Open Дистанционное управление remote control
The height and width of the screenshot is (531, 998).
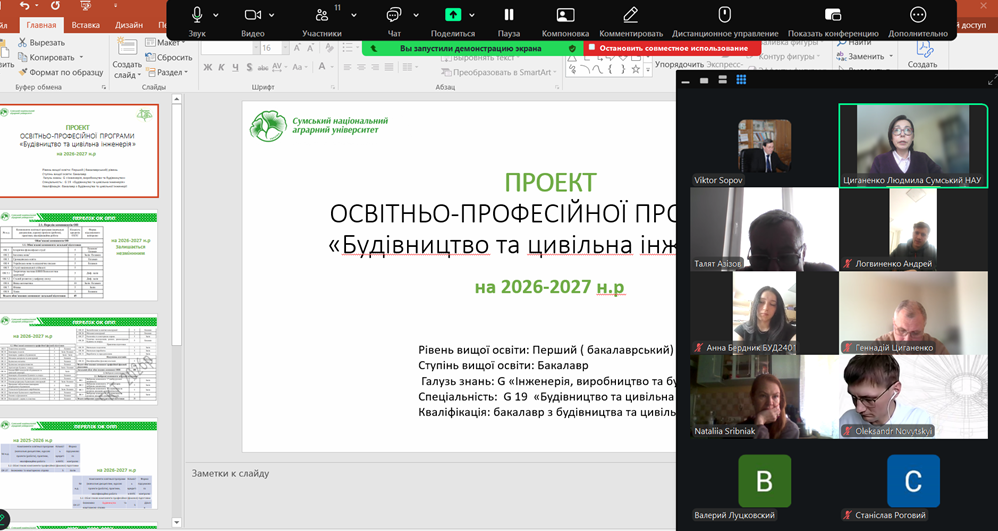[724, 15]
